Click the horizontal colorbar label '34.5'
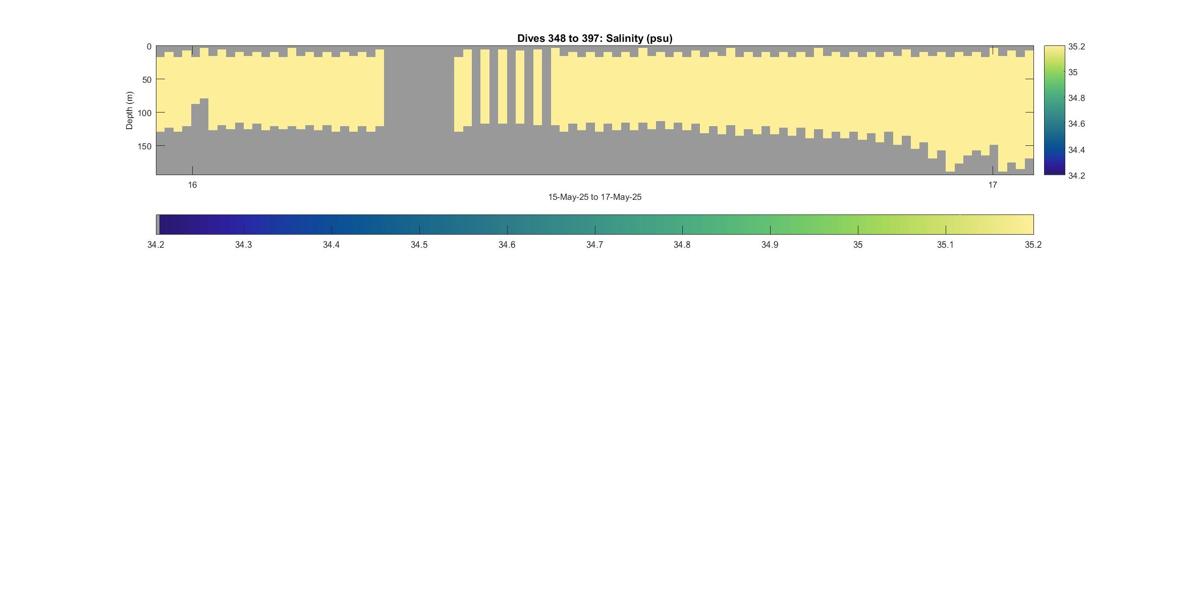 coord(419,245)
